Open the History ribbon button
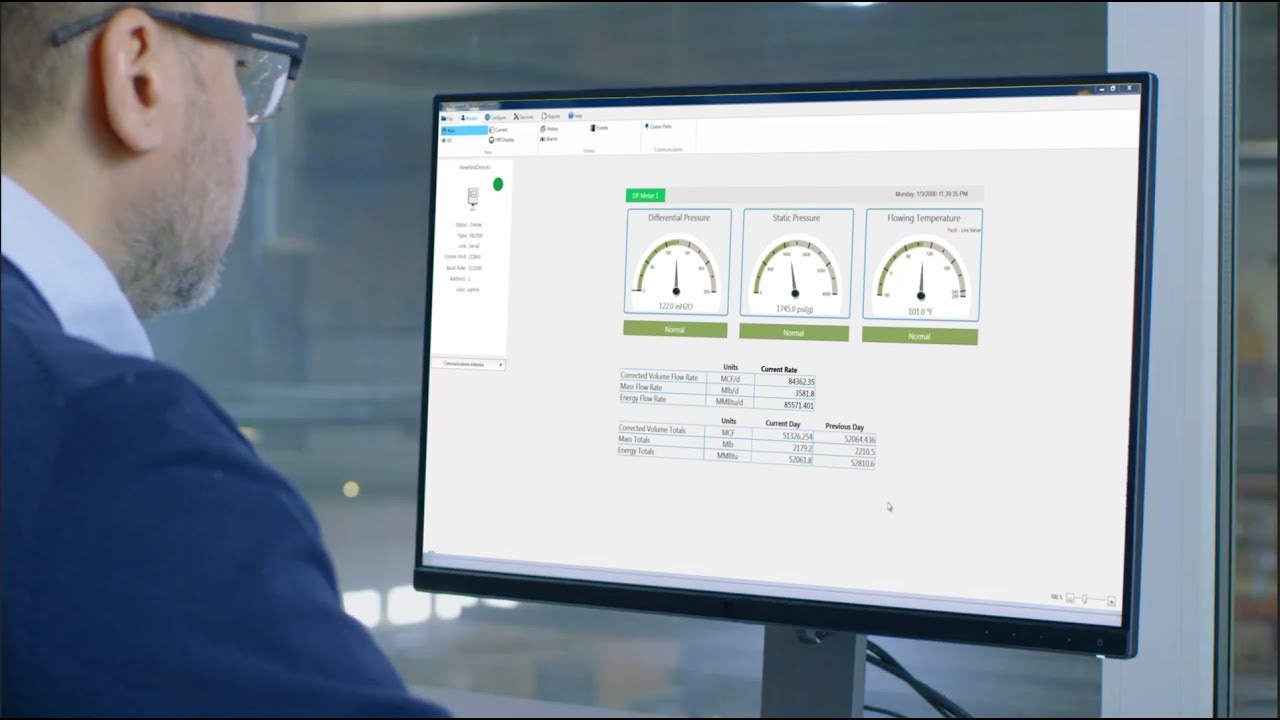The image size is (1280, 720). [x=549, y=129]
